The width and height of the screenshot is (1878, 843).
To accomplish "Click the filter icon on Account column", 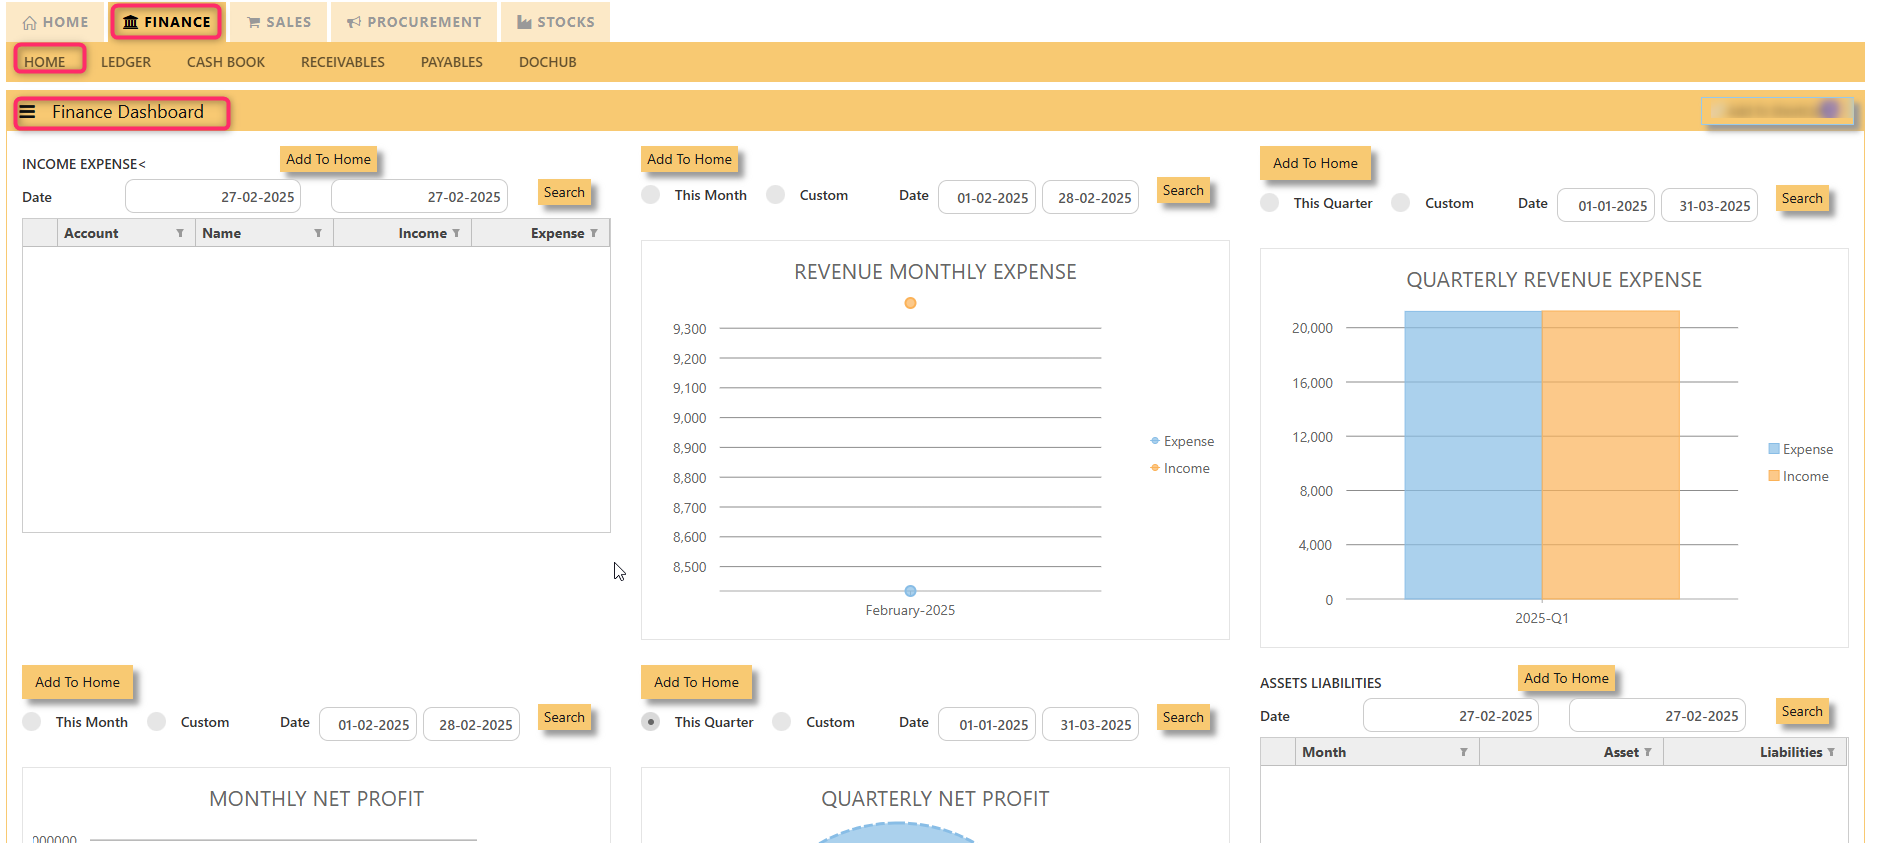I will point(180,233).
